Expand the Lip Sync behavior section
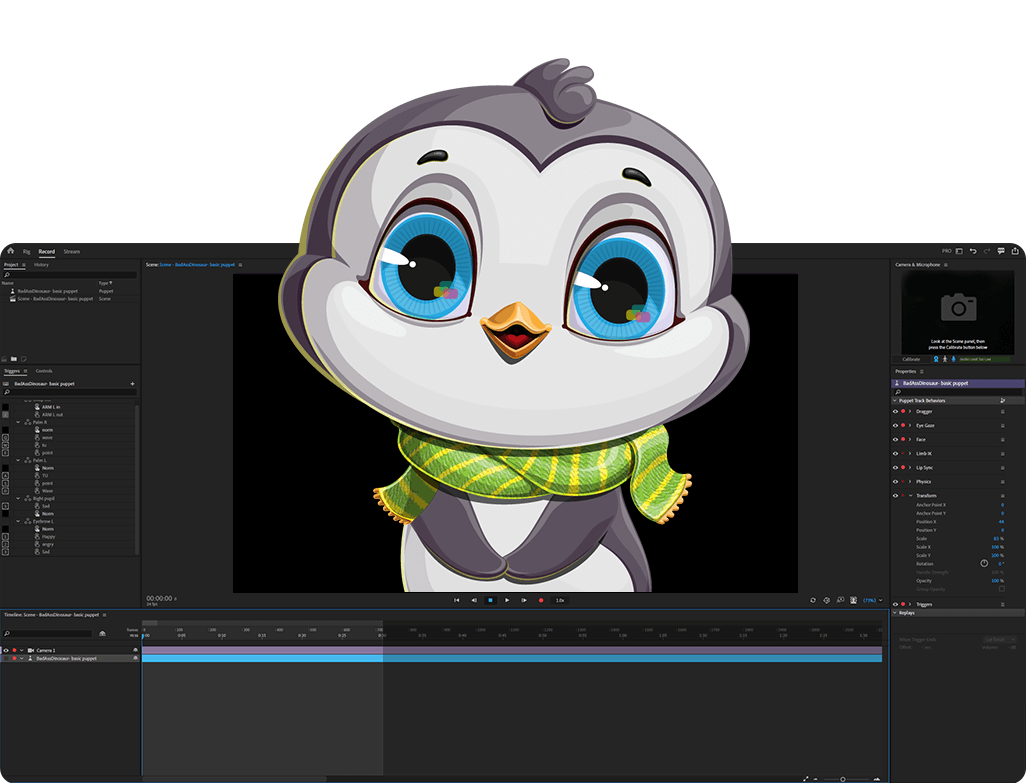1026x783 pixels. click(910, 467)
